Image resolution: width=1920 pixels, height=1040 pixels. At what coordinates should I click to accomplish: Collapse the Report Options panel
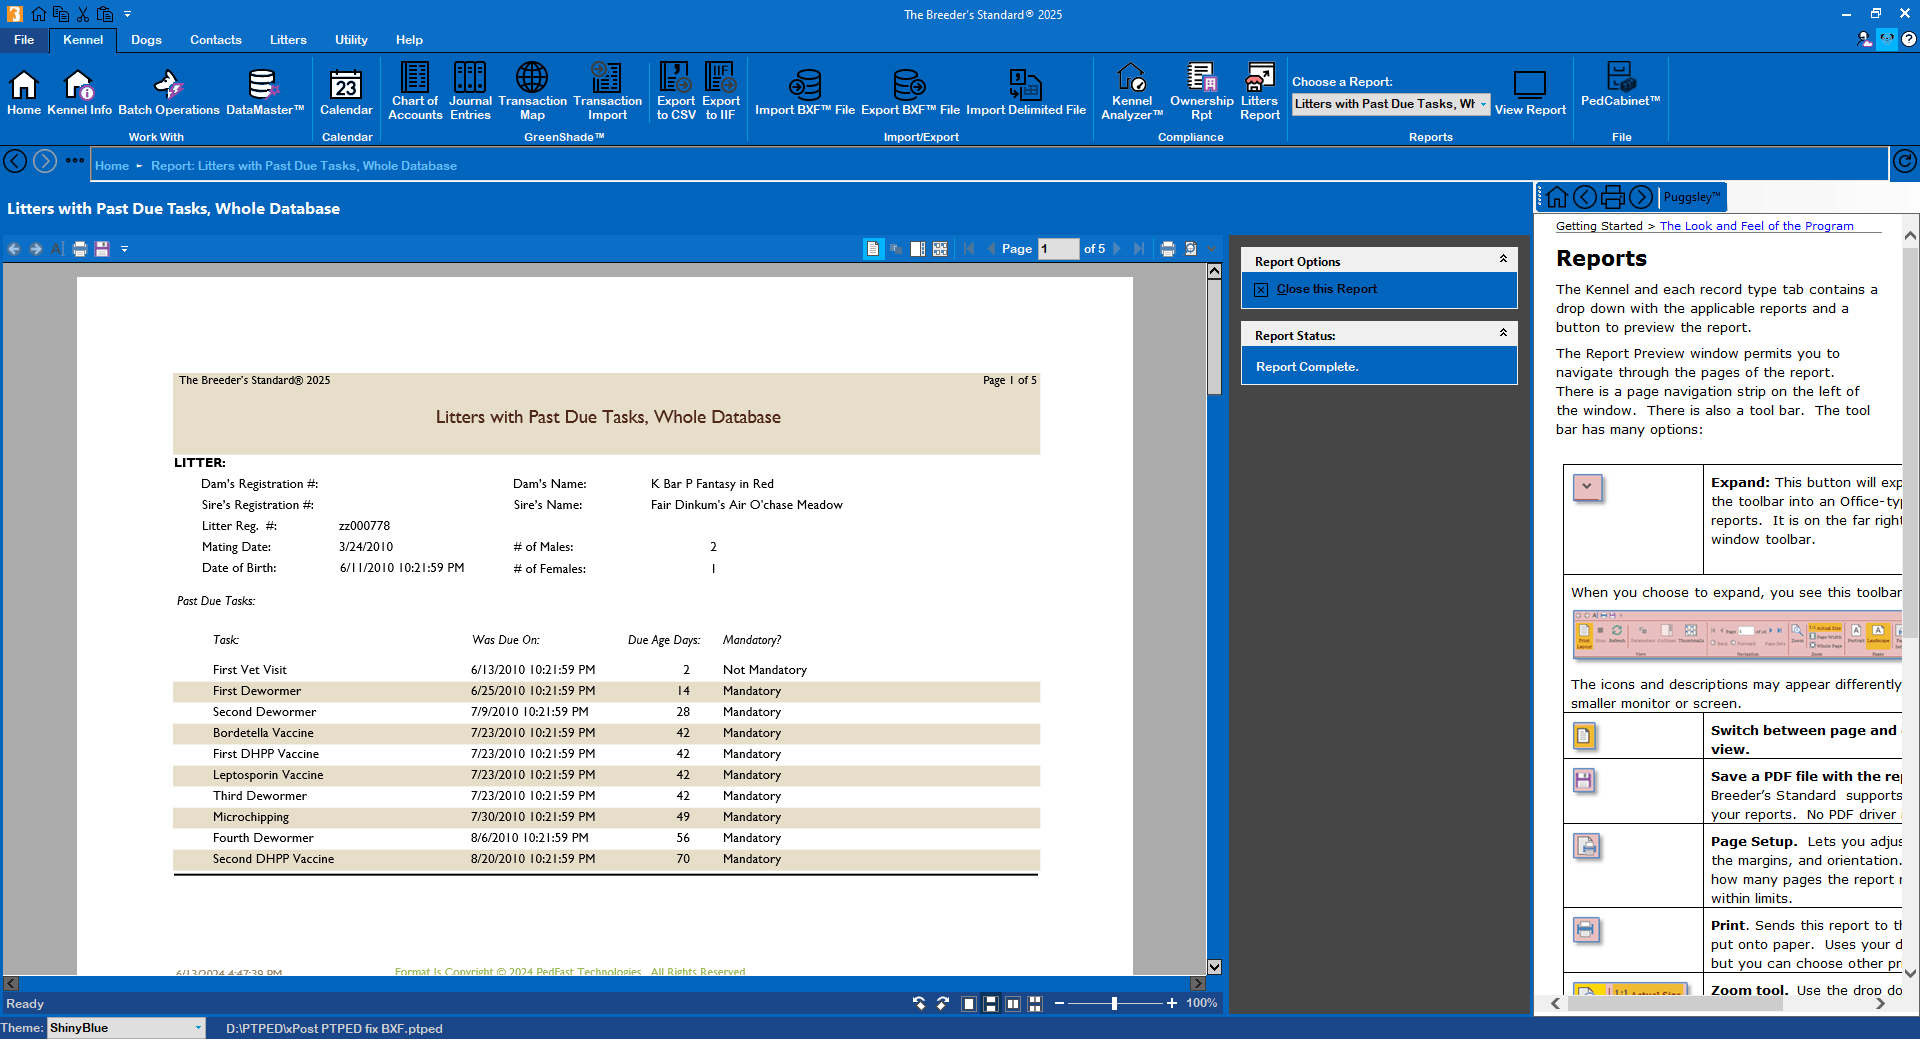(x=1503, y=259)
